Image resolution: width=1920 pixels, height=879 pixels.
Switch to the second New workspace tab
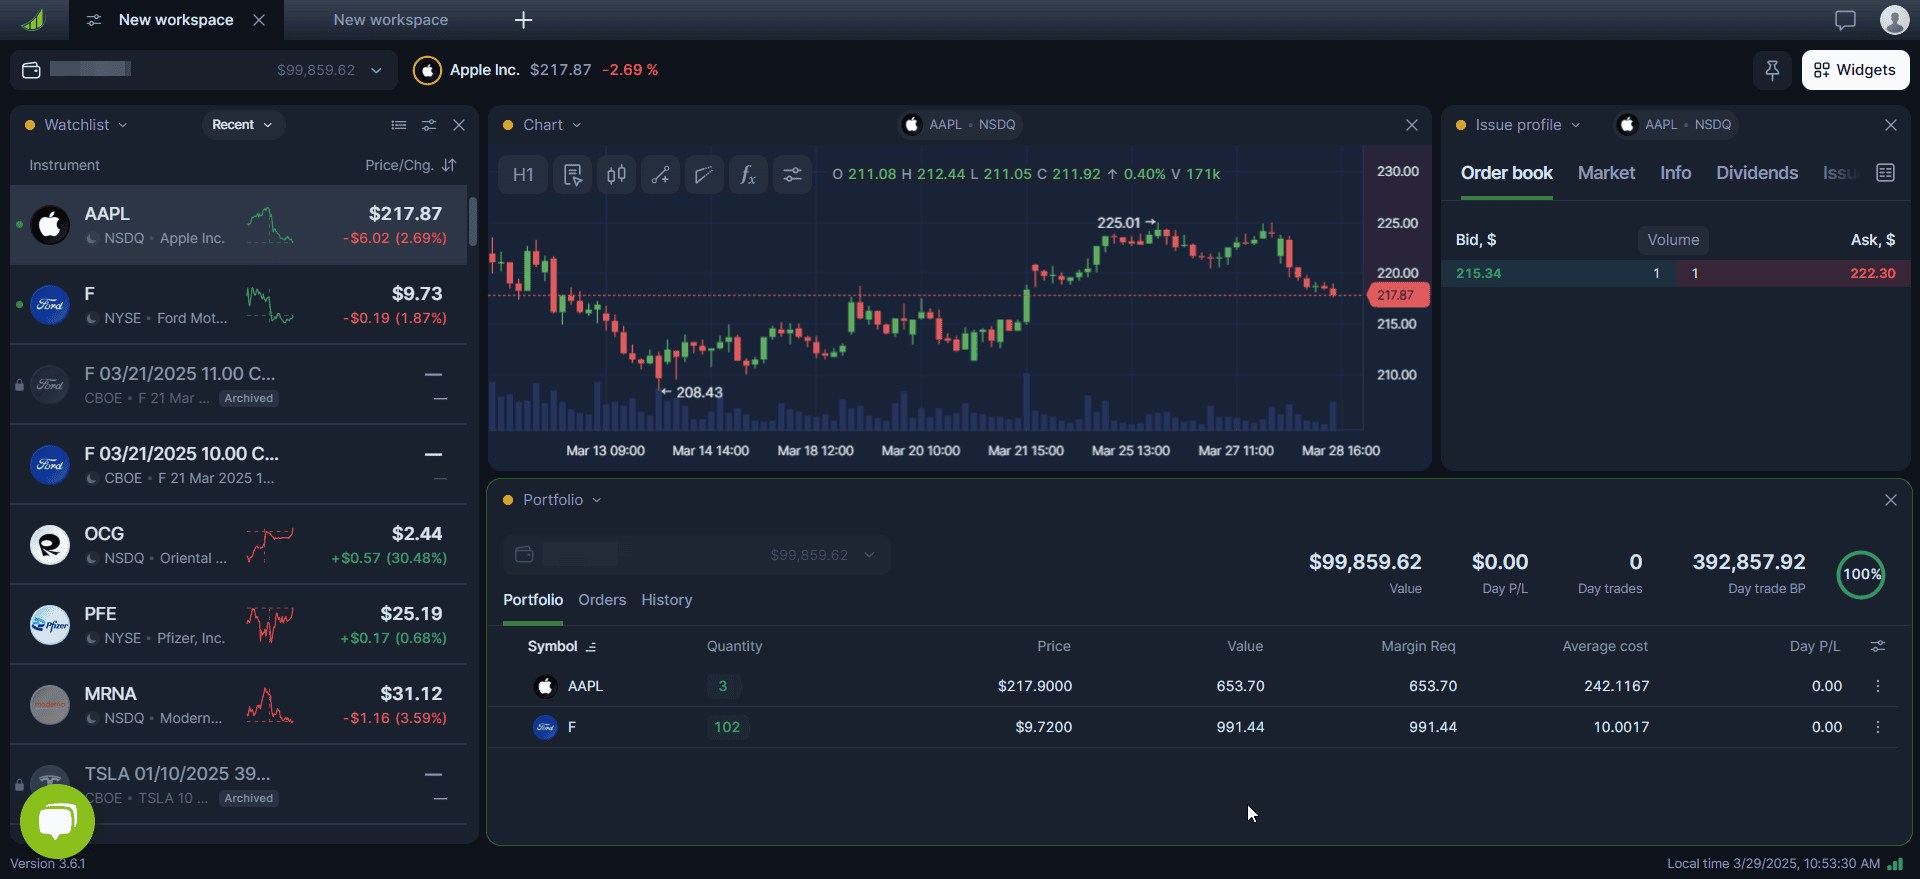(x=391, y=20)
